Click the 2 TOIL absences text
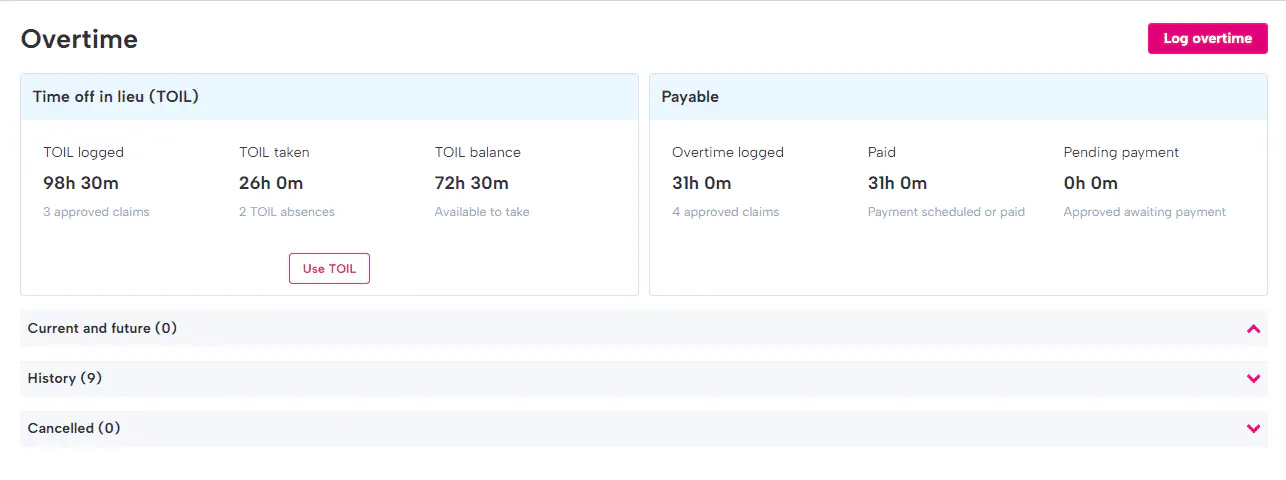Viewport: 1286px width, 480px height. pyautogui.click(x=287, y=212)
